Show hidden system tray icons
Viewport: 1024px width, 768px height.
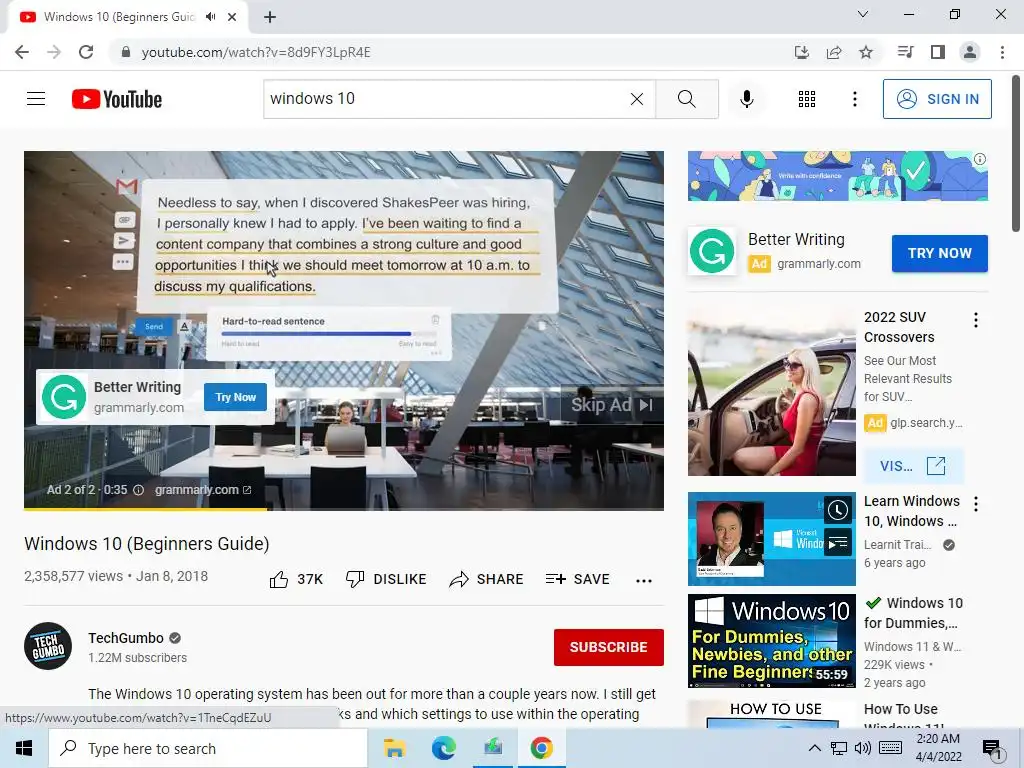point(814,748)
